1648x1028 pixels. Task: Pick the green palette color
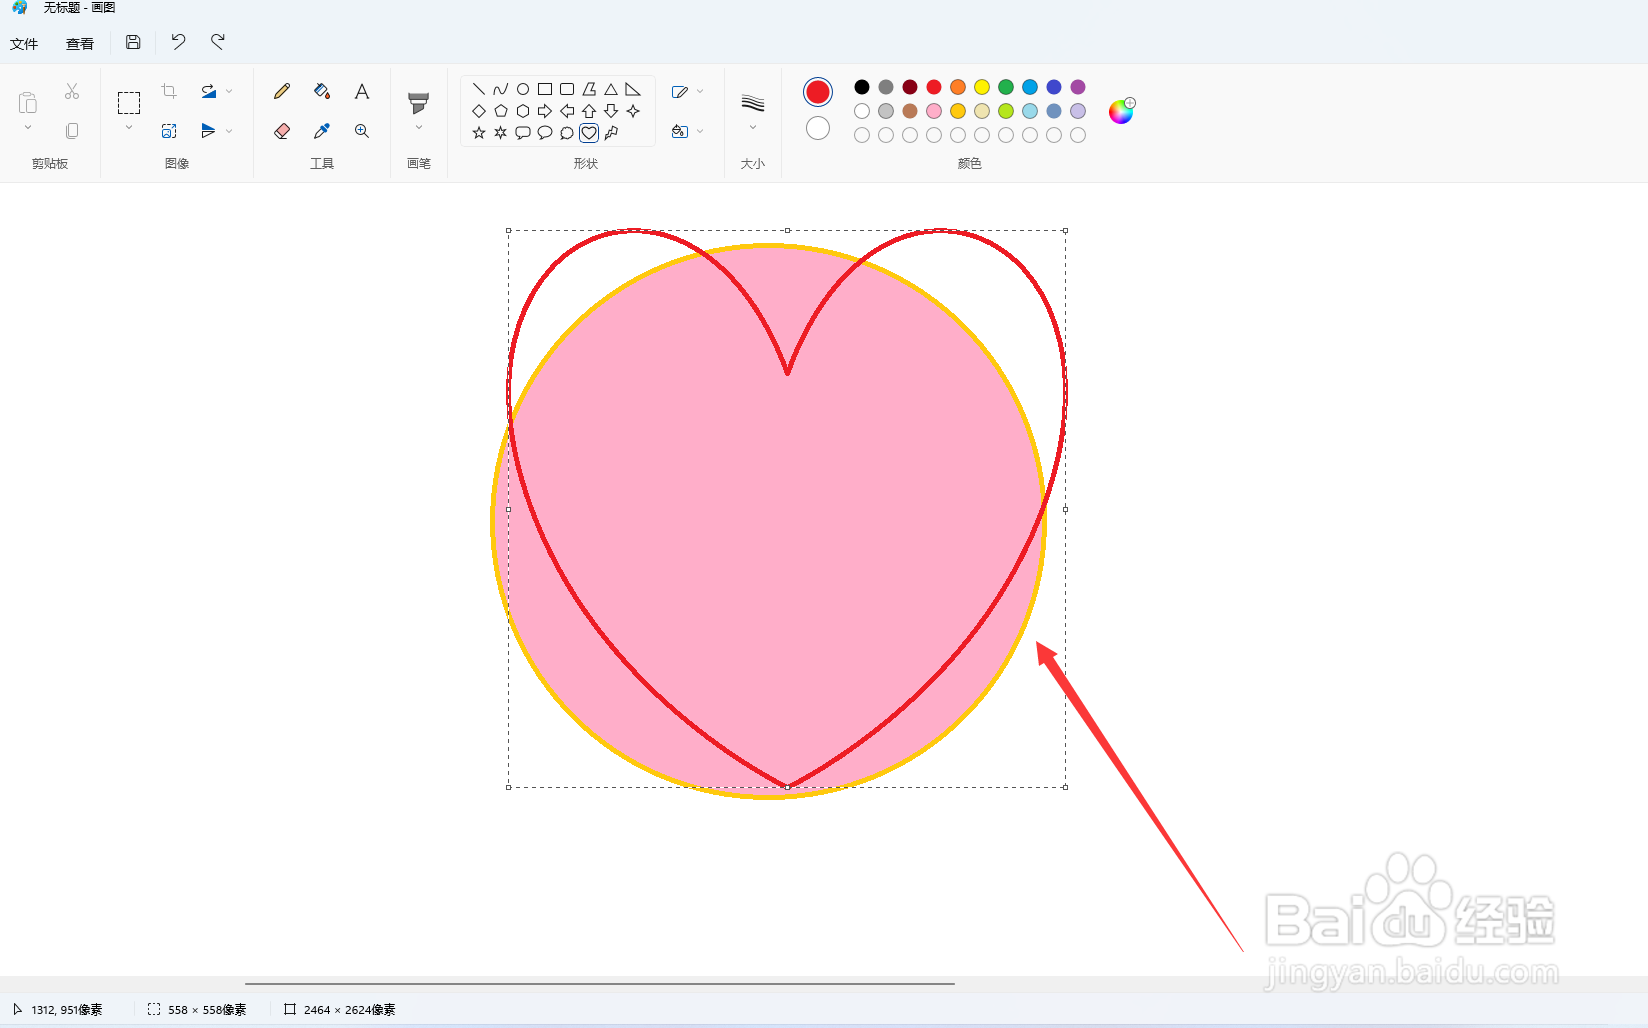(1006, 87)
